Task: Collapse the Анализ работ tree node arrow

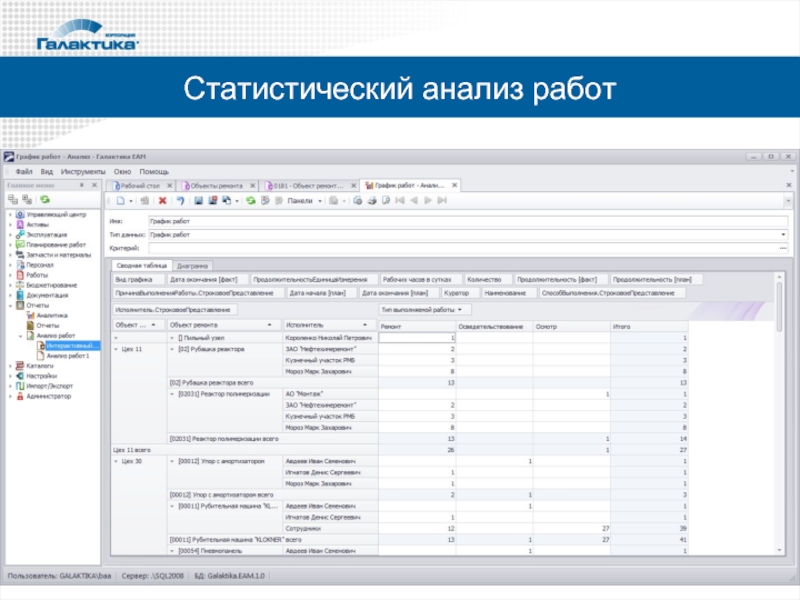Action: pos(20,336)
